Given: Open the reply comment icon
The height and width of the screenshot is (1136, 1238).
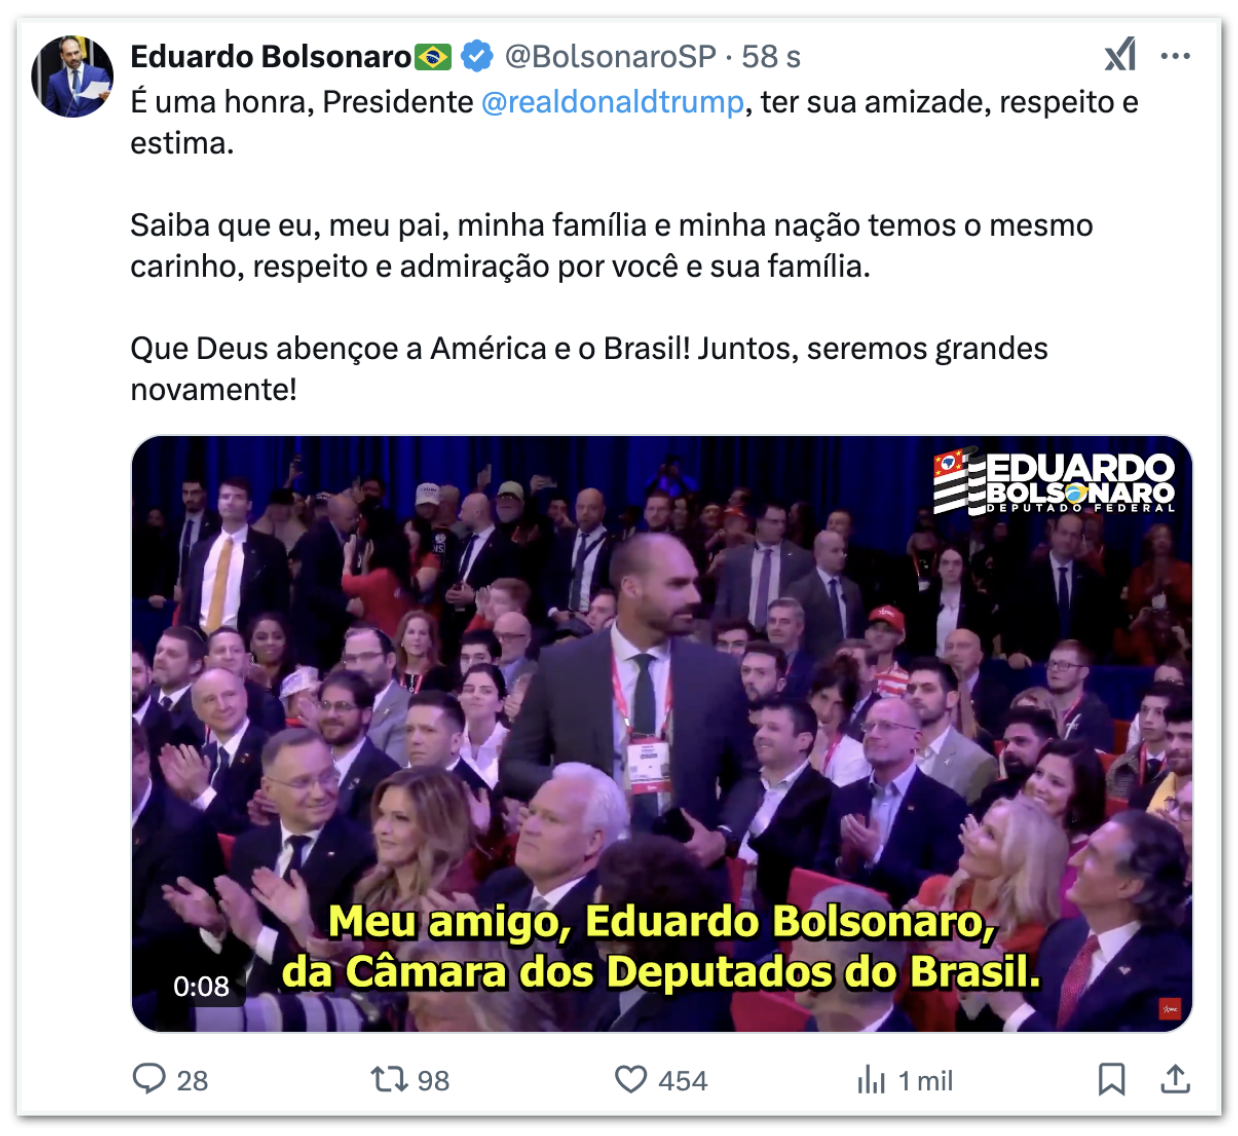Looking at the screenshot, I should pos(149,1079).
